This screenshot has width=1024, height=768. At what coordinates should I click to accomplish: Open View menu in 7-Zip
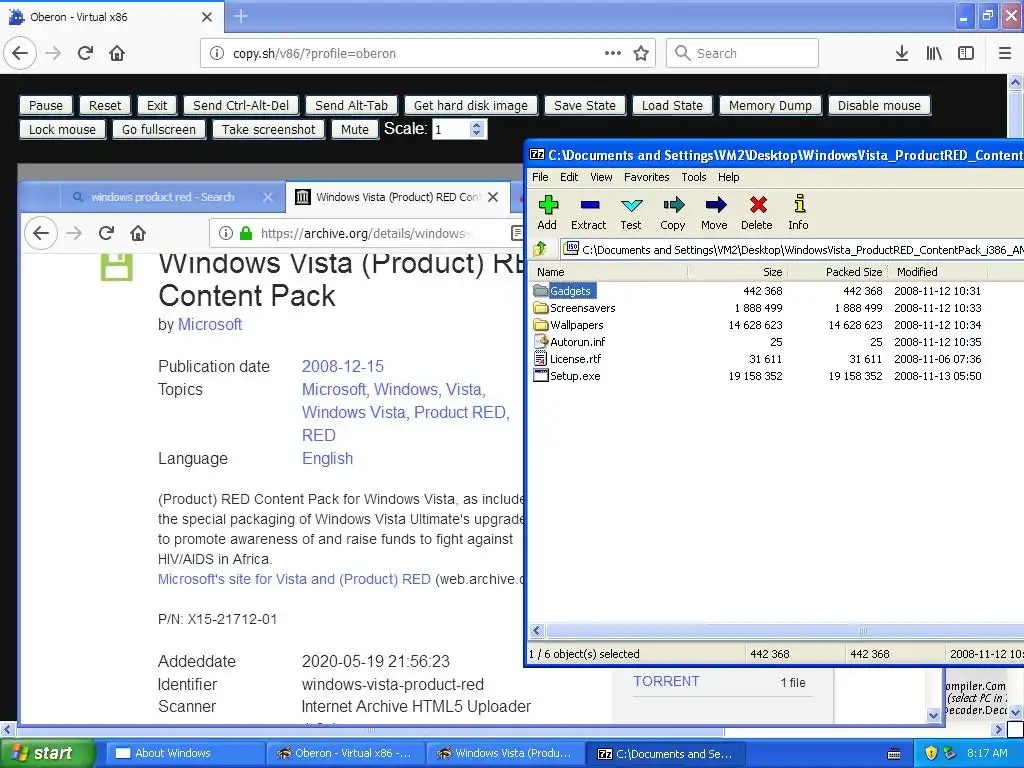(601, 177)
